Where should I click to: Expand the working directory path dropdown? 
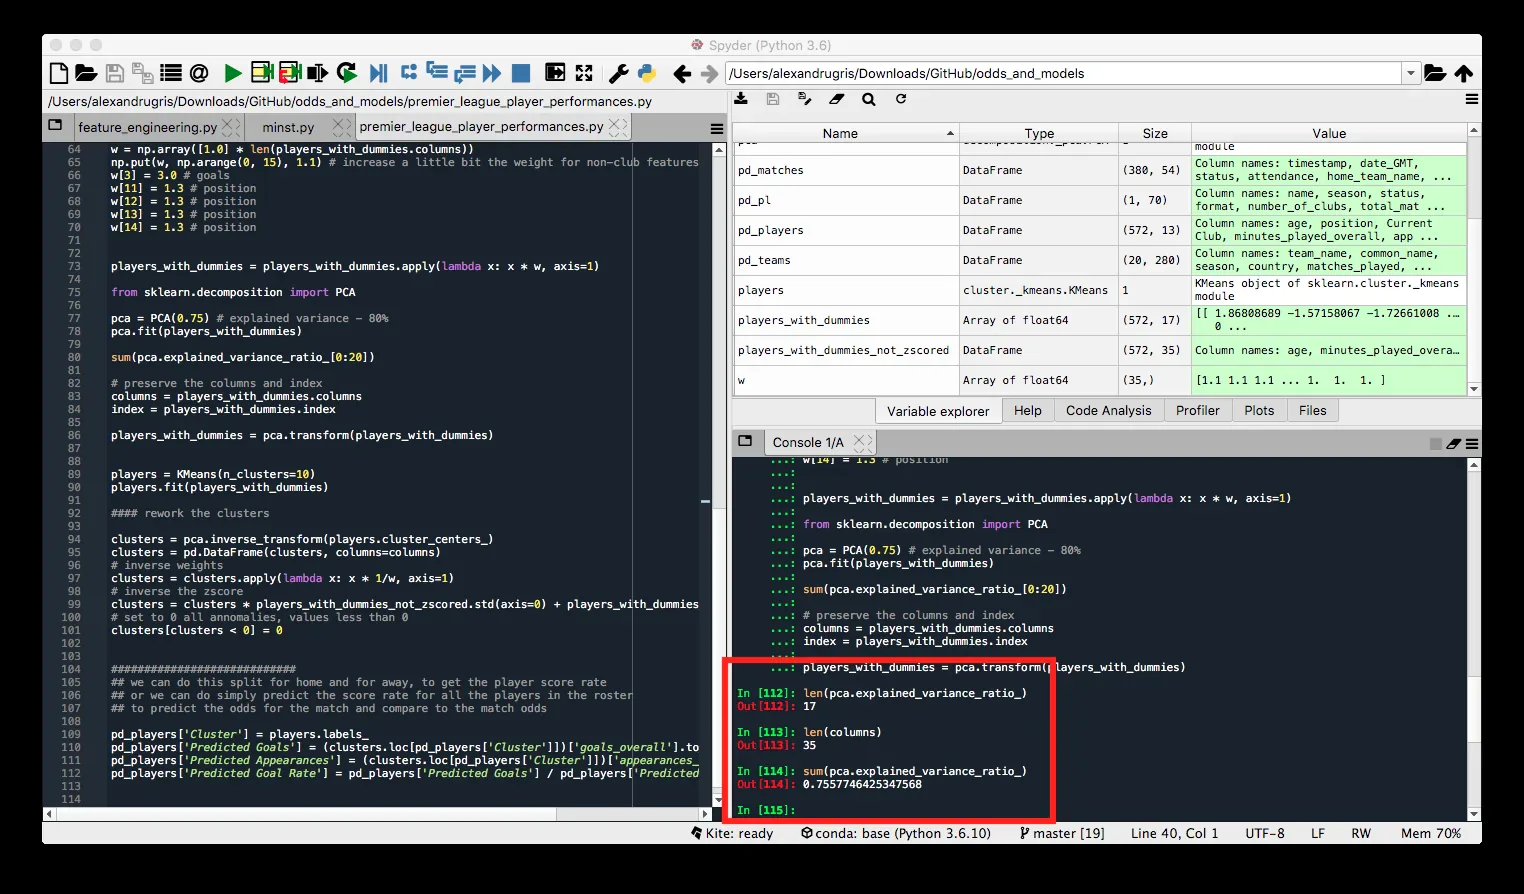1411,73
